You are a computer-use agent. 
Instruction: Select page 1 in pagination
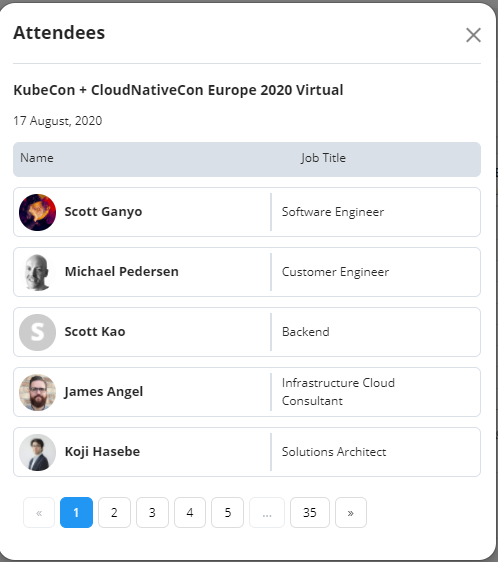coord(76,513)
